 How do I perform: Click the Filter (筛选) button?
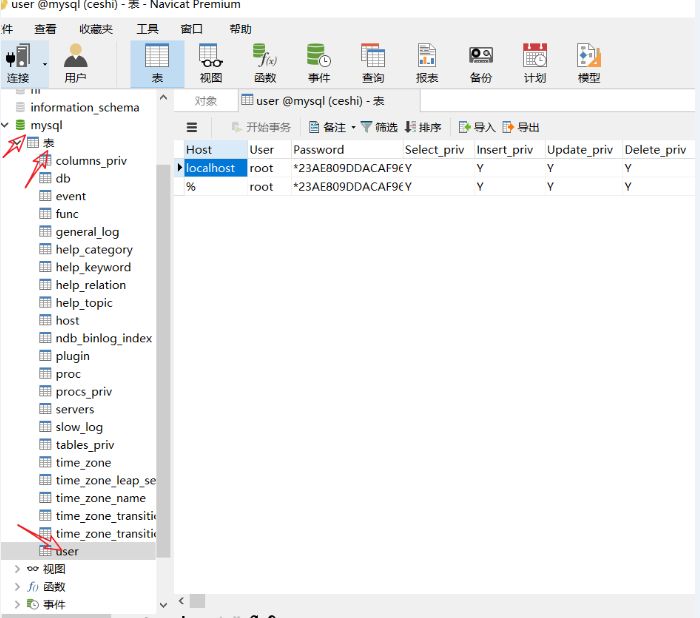(x=379, y=127)
